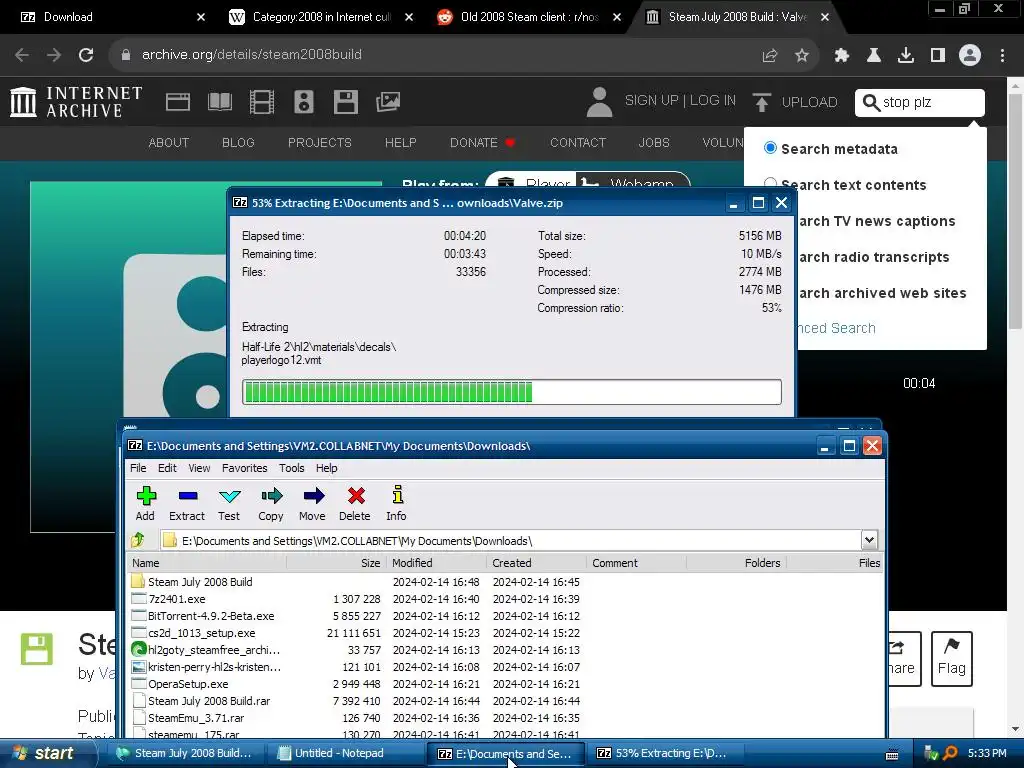Open the browser downloads icon
This screenshot has height=768, width=1024.
(906, 56)
